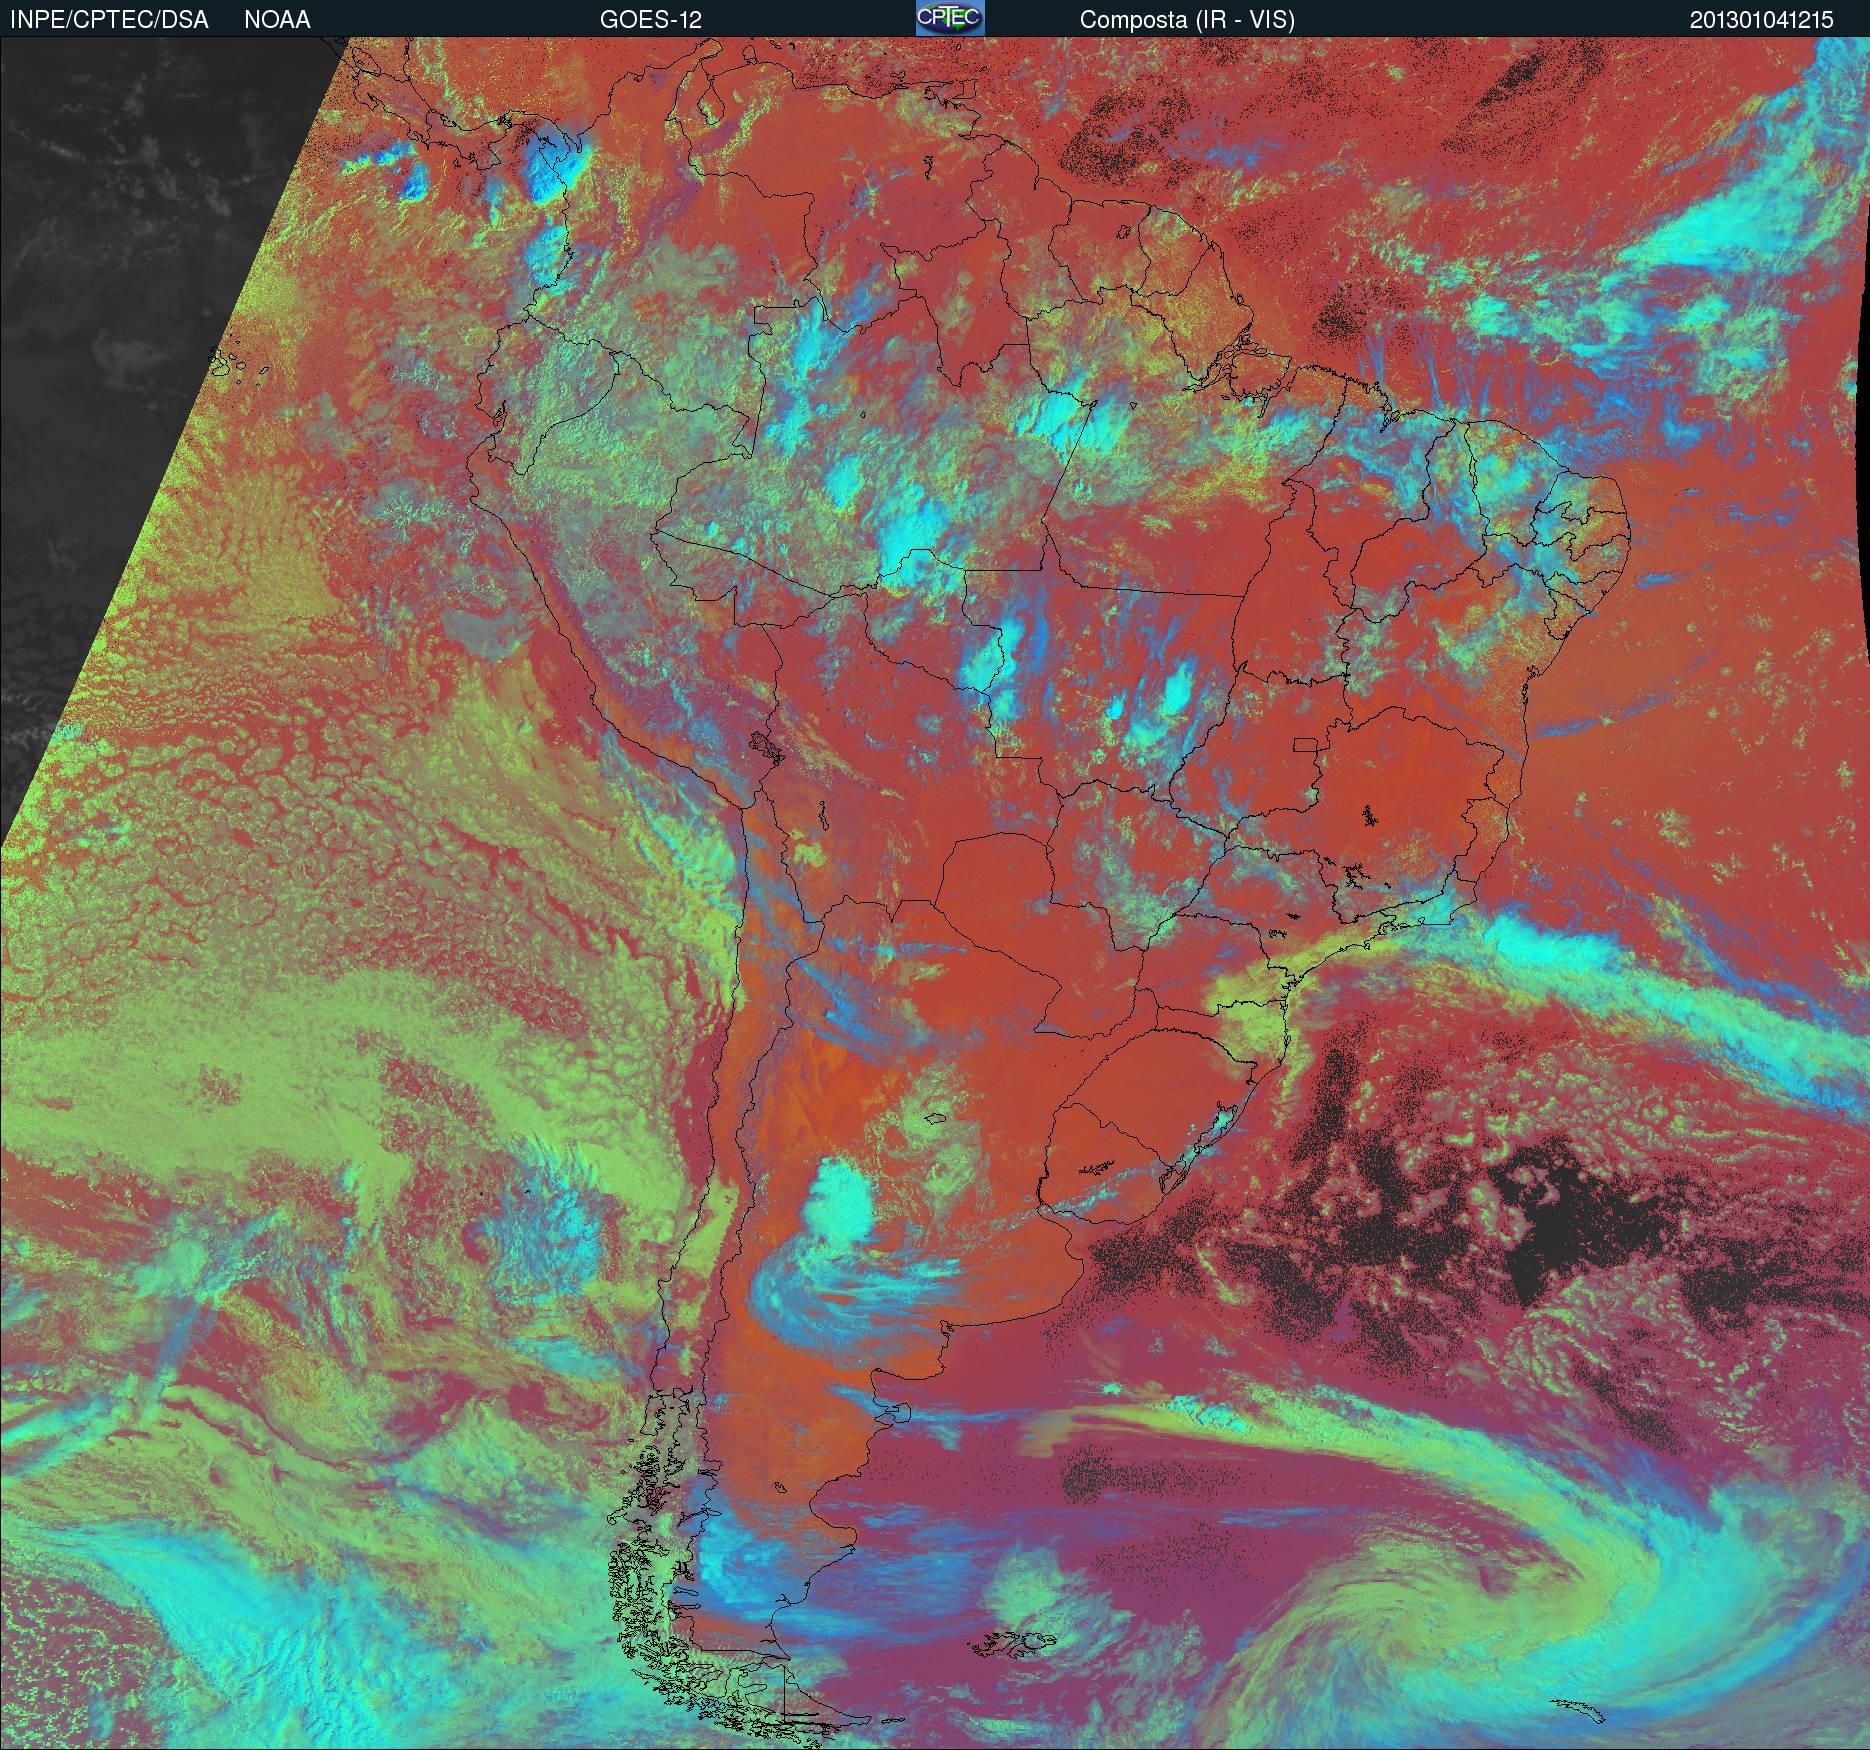This screenshot has width=1870, height=1750.
Task: Click the INPE/CPTEC/DSA header text
Action: coord(110,20)
